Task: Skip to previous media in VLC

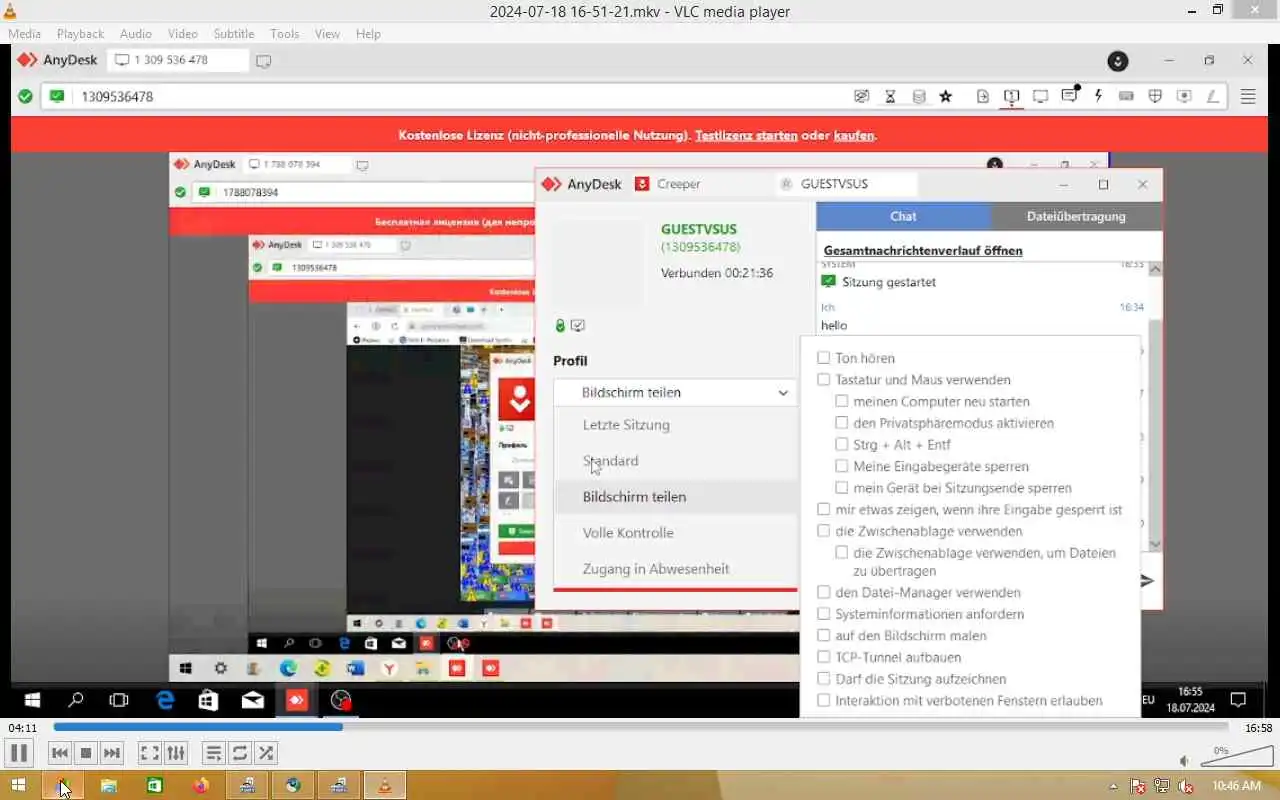Action: (60, 753)
